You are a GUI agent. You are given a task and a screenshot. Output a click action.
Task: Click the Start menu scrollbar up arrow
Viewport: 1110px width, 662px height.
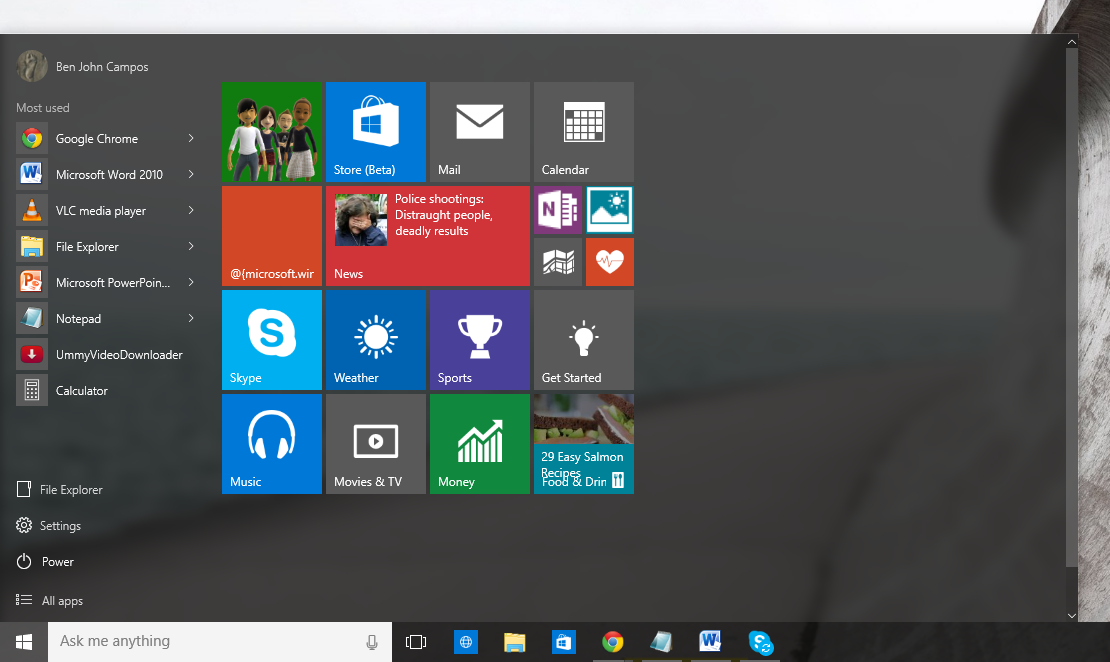tap(1072, 42)
